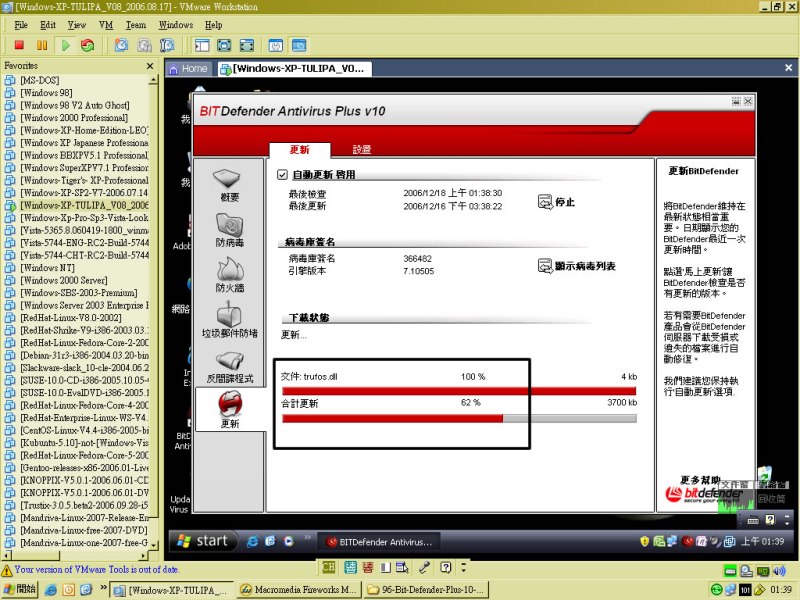Switch to Macromedia Fireworks in host taskbar

coord(298,590)
